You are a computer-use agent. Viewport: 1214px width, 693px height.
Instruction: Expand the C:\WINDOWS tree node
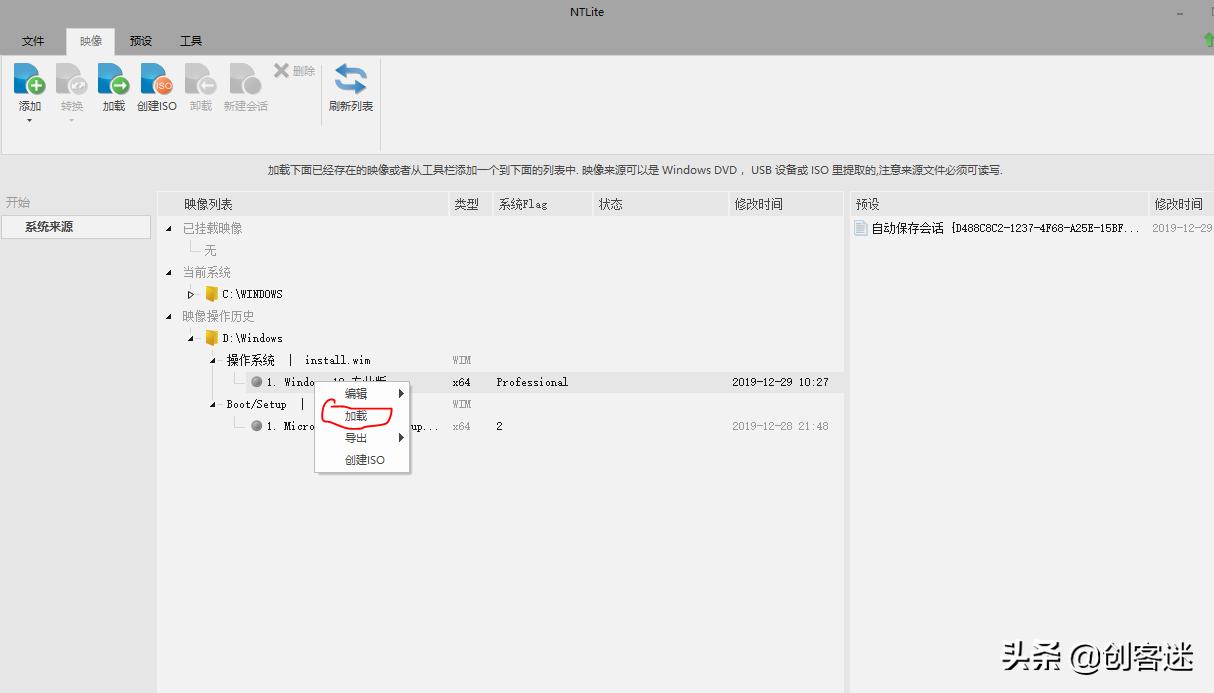tap(190, 293)
